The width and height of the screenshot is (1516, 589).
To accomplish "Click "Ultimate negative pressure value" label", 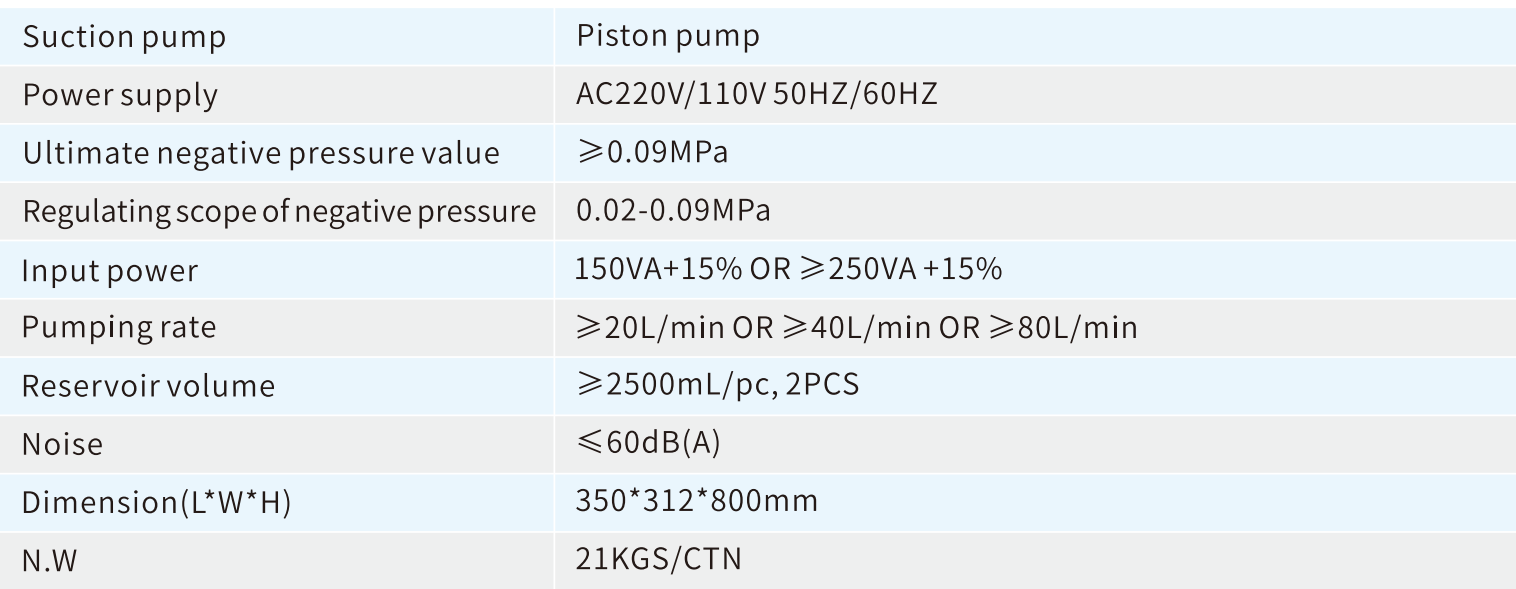I will click(x=260, y=154).
